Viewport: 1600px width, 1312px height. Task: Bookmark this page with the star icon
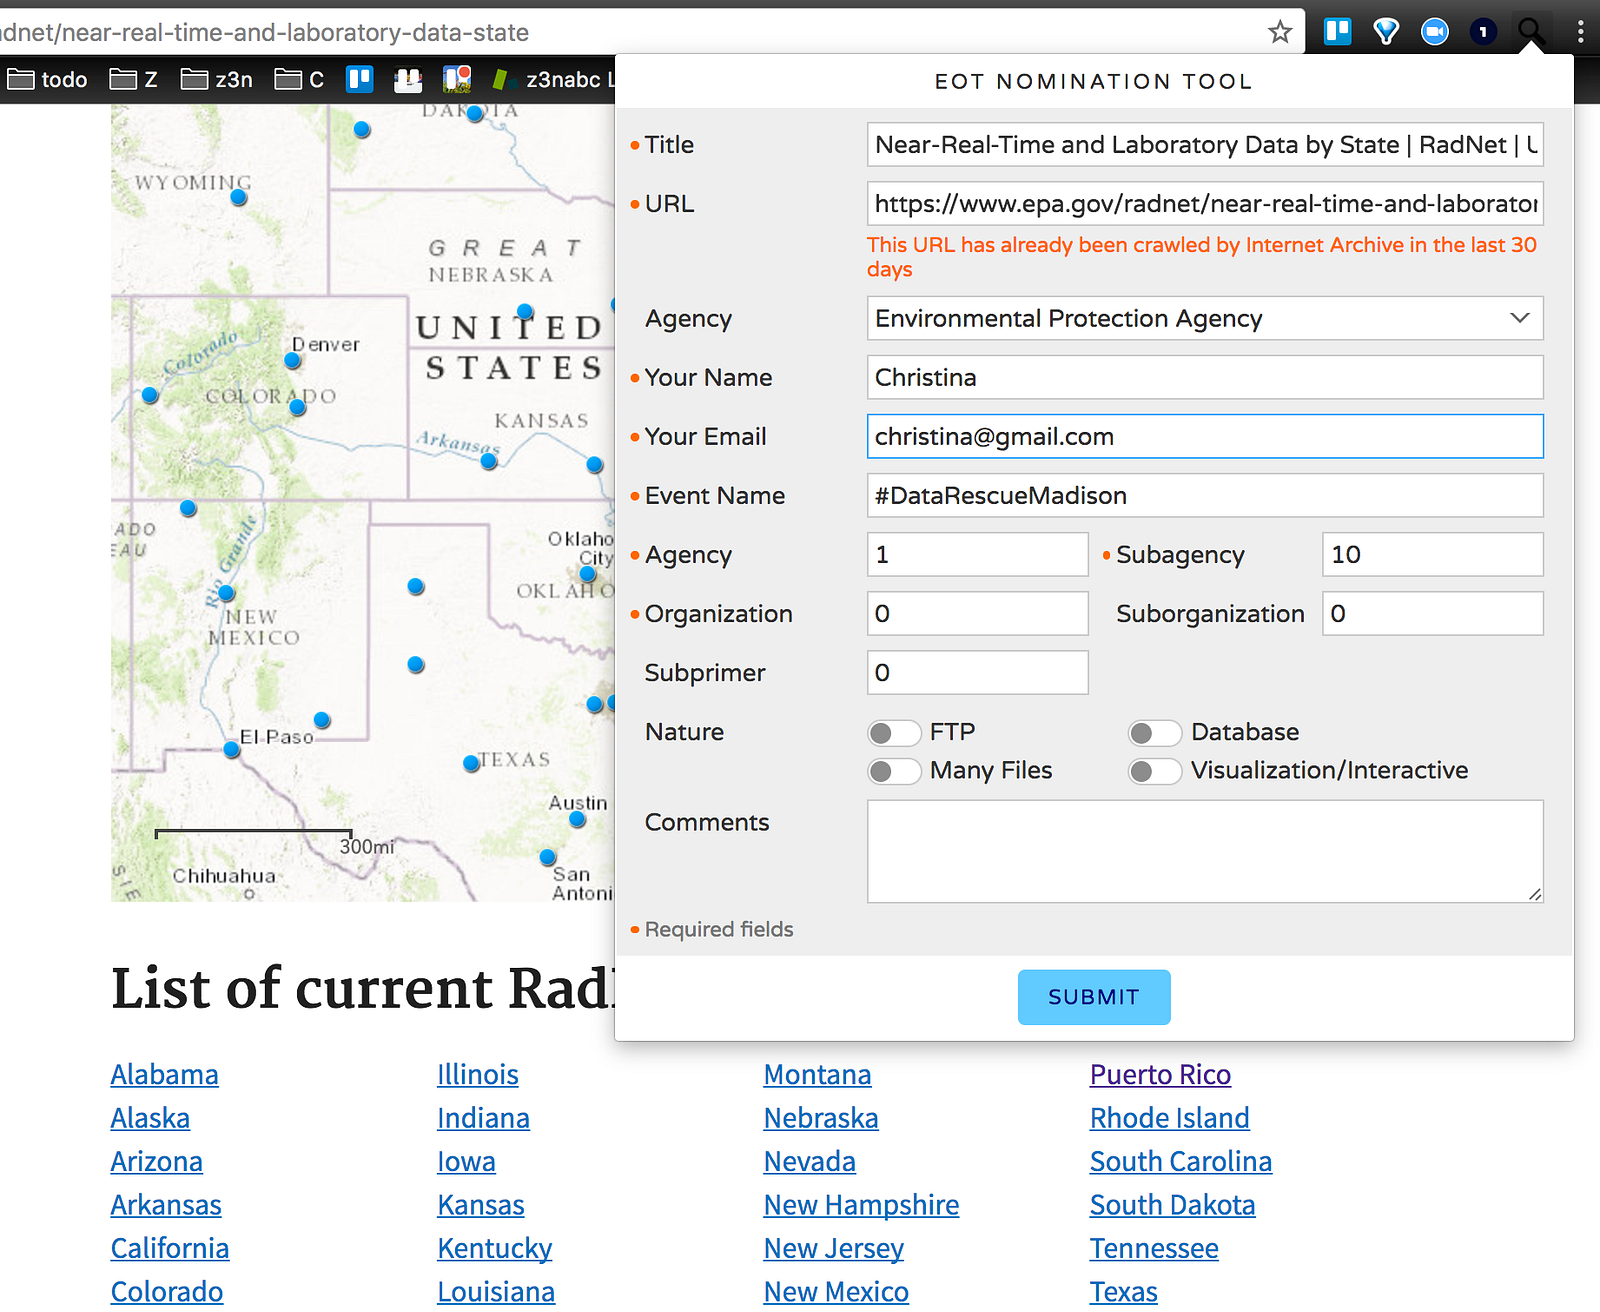coord(1280,32)
